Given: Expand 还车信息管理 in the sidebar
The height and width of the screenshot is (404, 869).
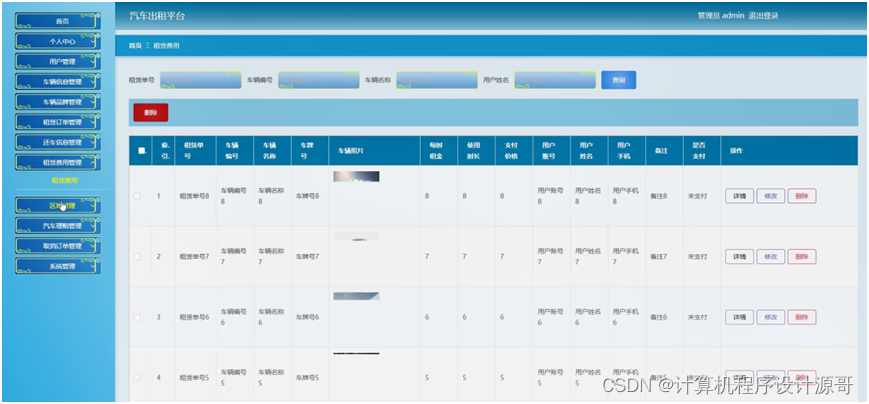Looking at the screenshot, I should click(58, 142).
